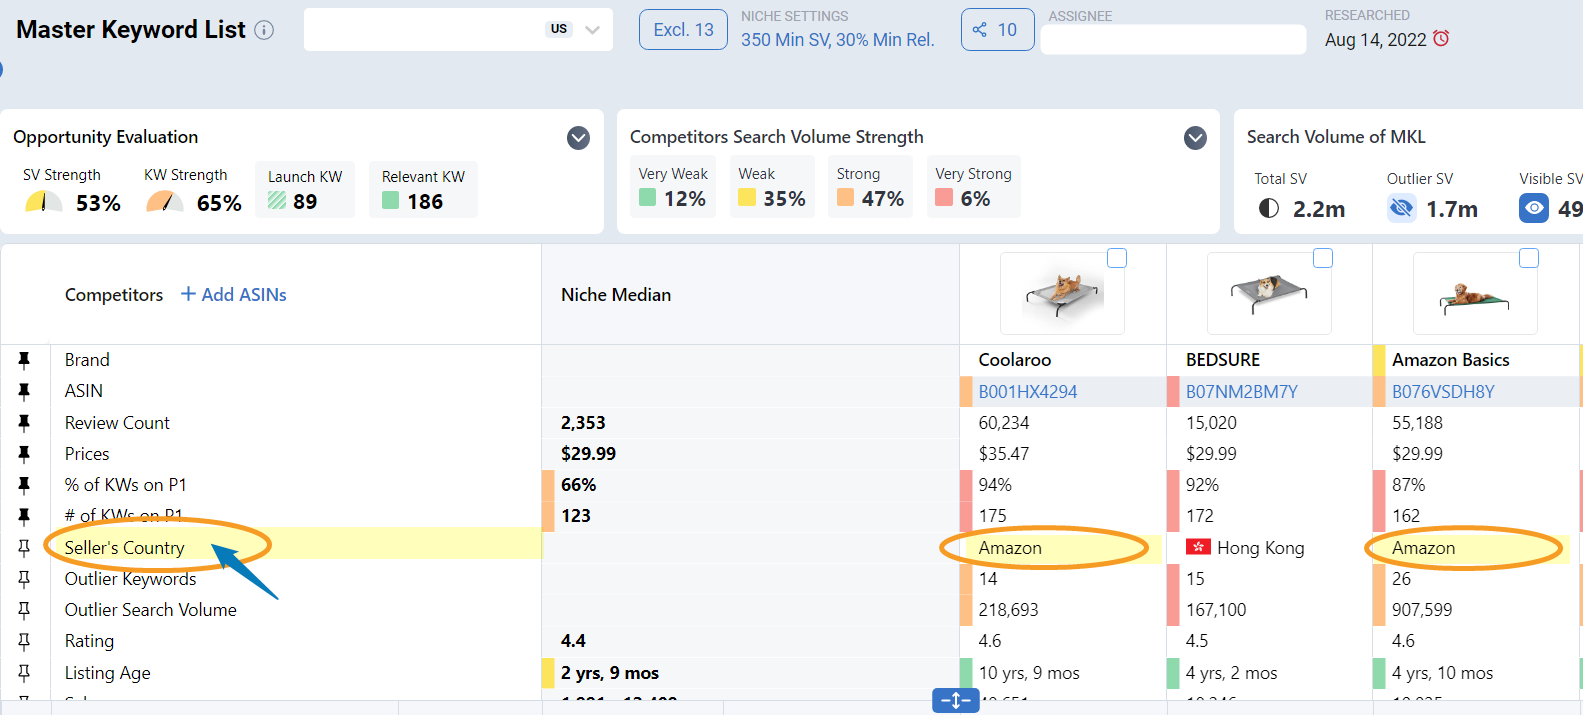Click the Total SV half-circle icon
The image size is (1583, 715).
click(1269, 209)
